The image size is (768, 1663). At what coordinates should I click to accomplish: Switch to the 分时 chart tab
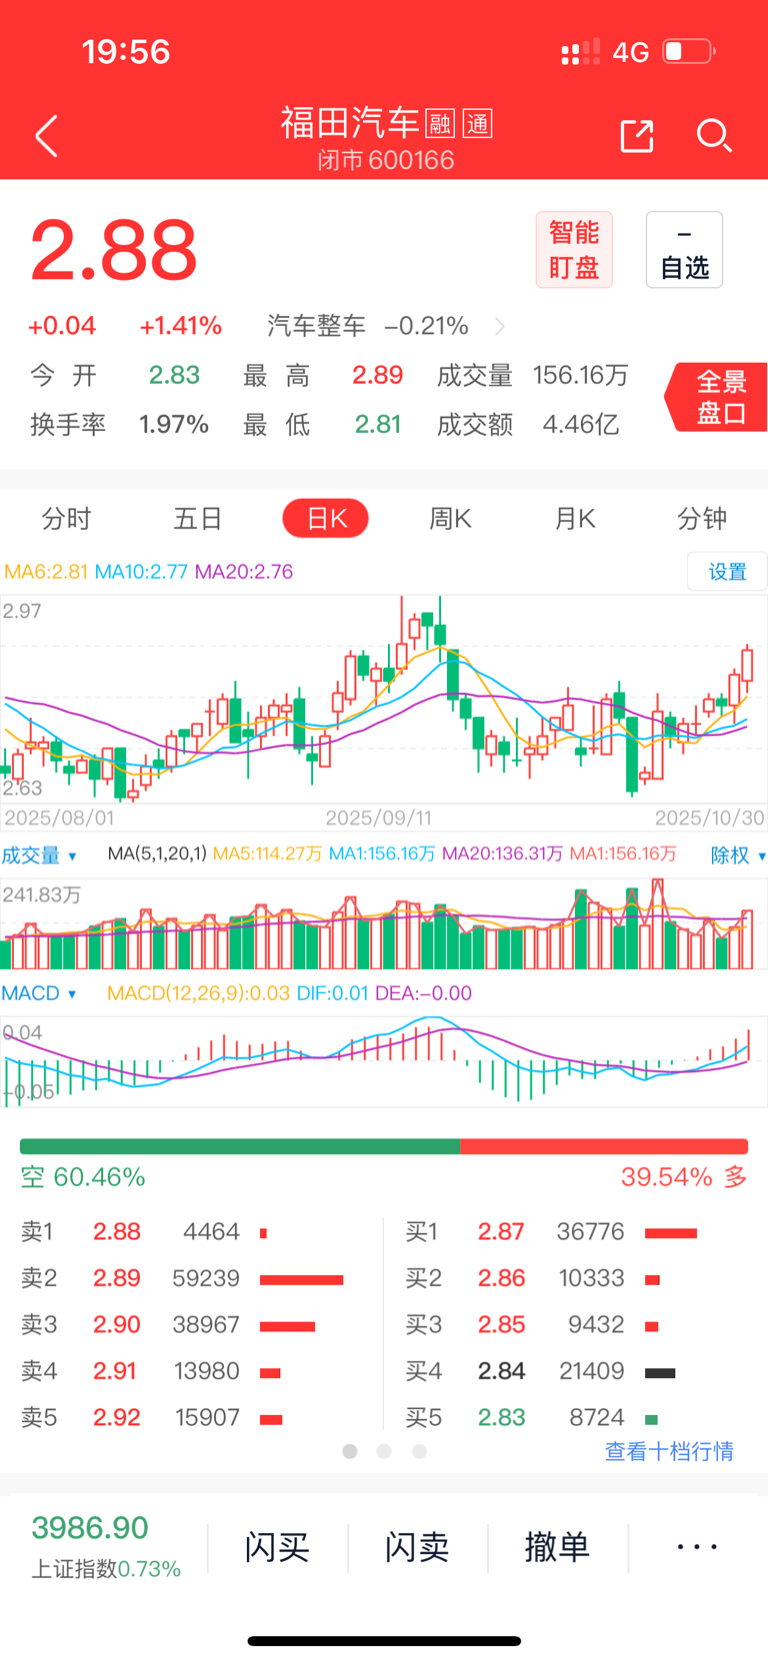66,518
